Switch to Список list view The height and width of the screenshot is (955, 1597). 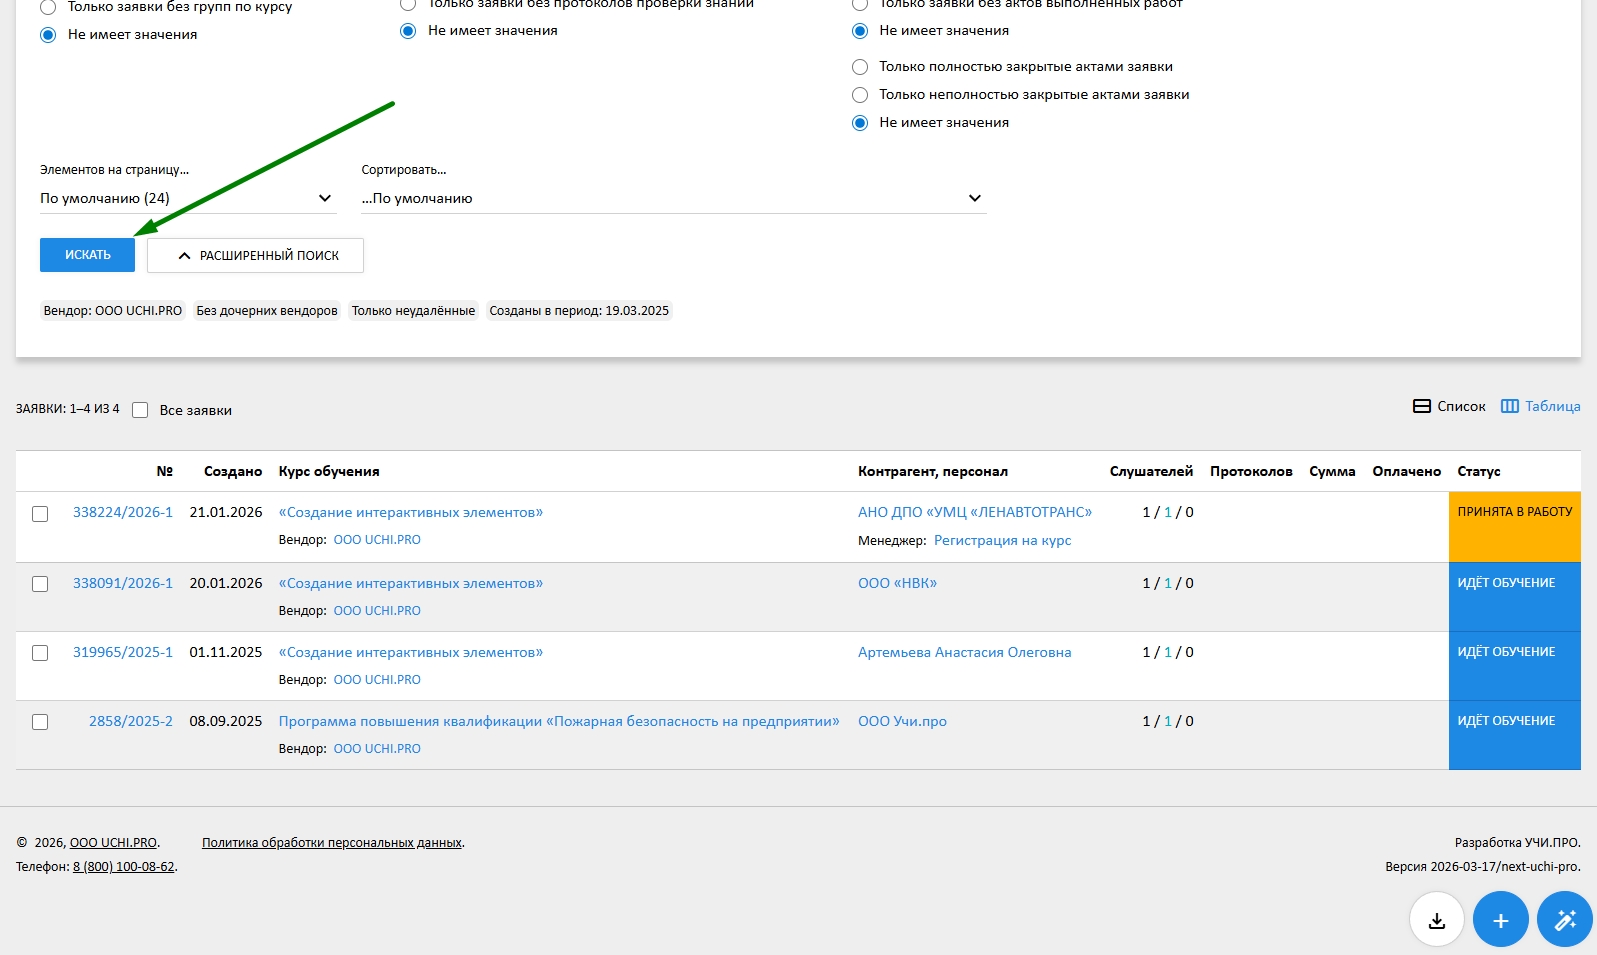[x=1449, y=406]
